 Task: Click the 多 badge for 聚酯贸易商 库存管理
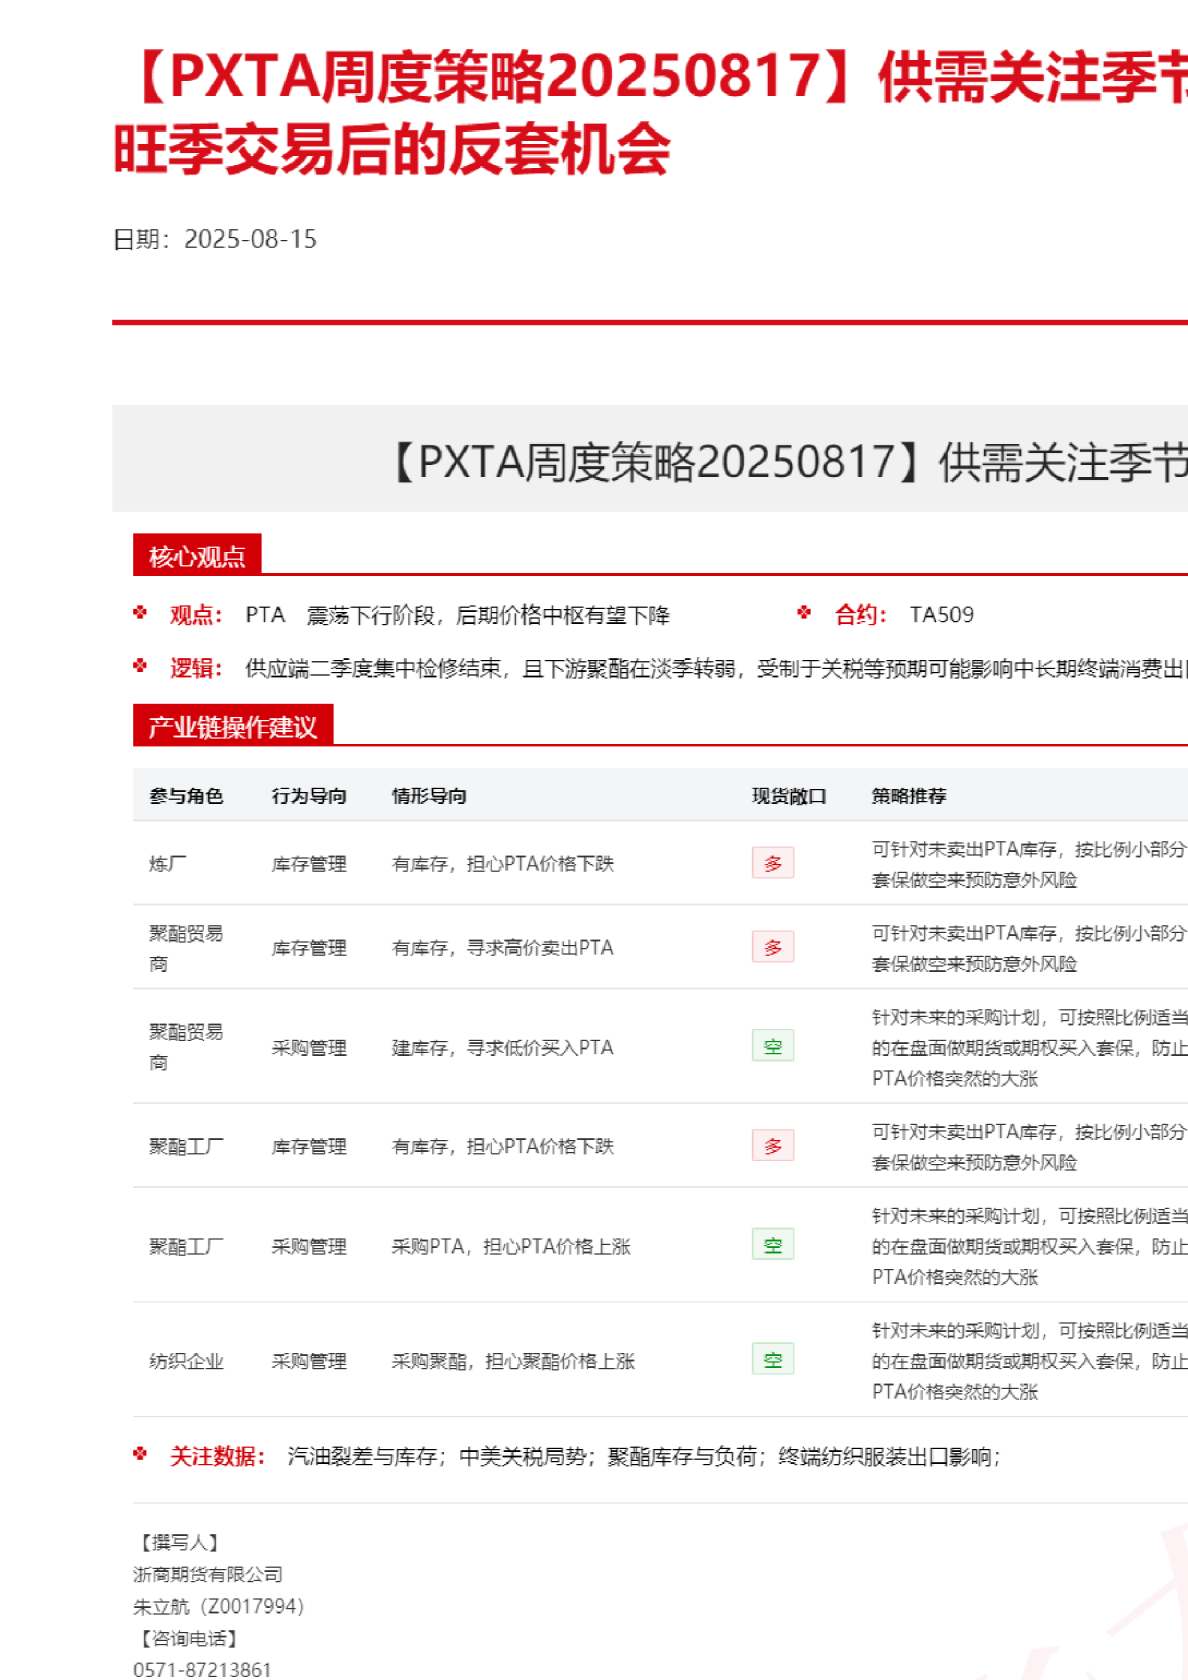coord(772,947)
